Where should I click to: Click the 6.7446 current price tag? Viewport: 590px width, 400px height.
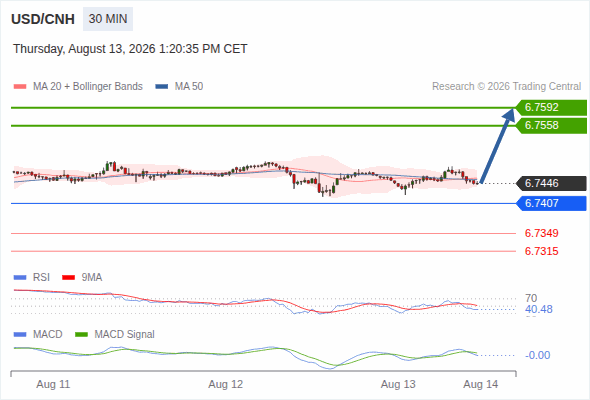[x=551, y=184]
